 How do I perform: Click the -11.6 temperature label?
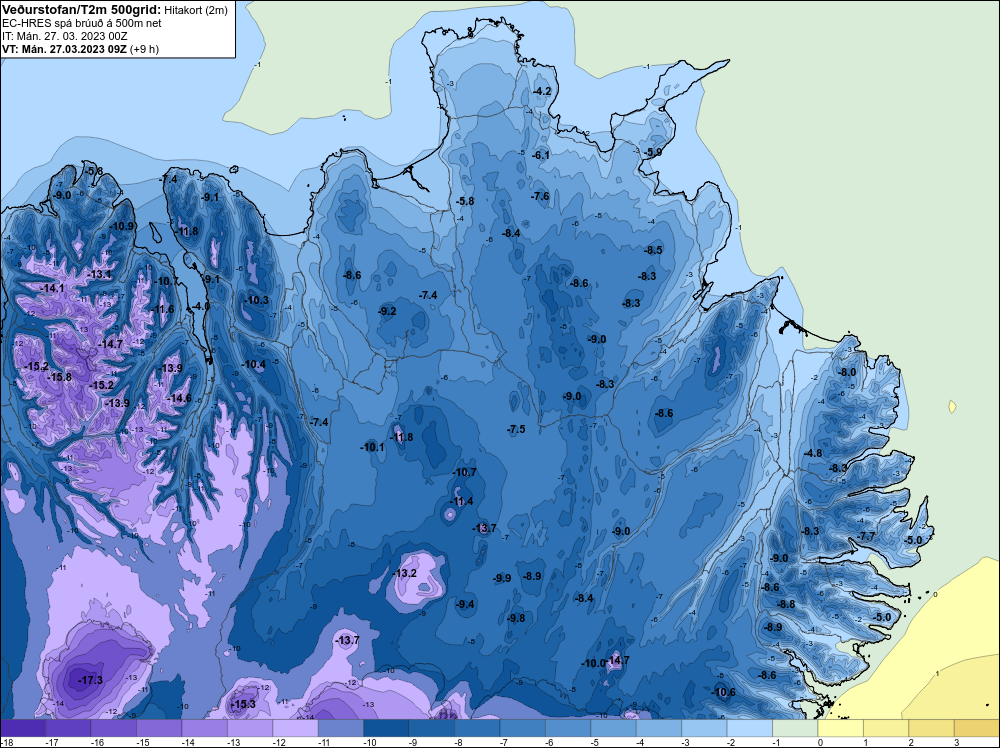click(162, 309)
